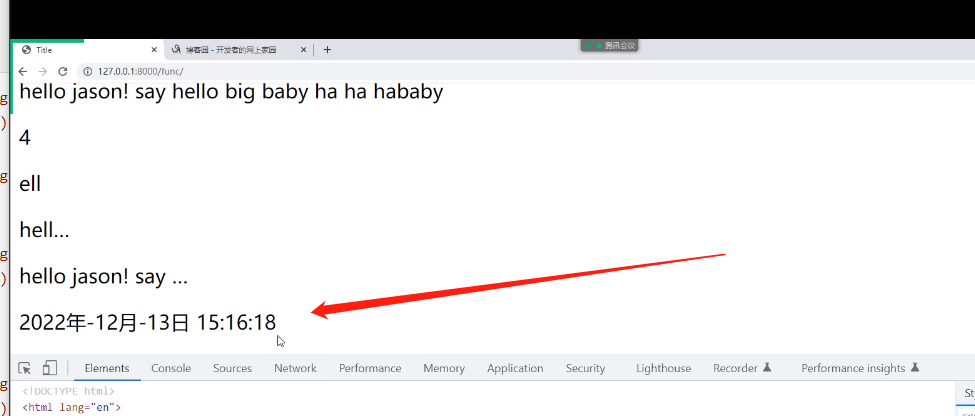Click the site info icon in address bar

coord(87,72)
